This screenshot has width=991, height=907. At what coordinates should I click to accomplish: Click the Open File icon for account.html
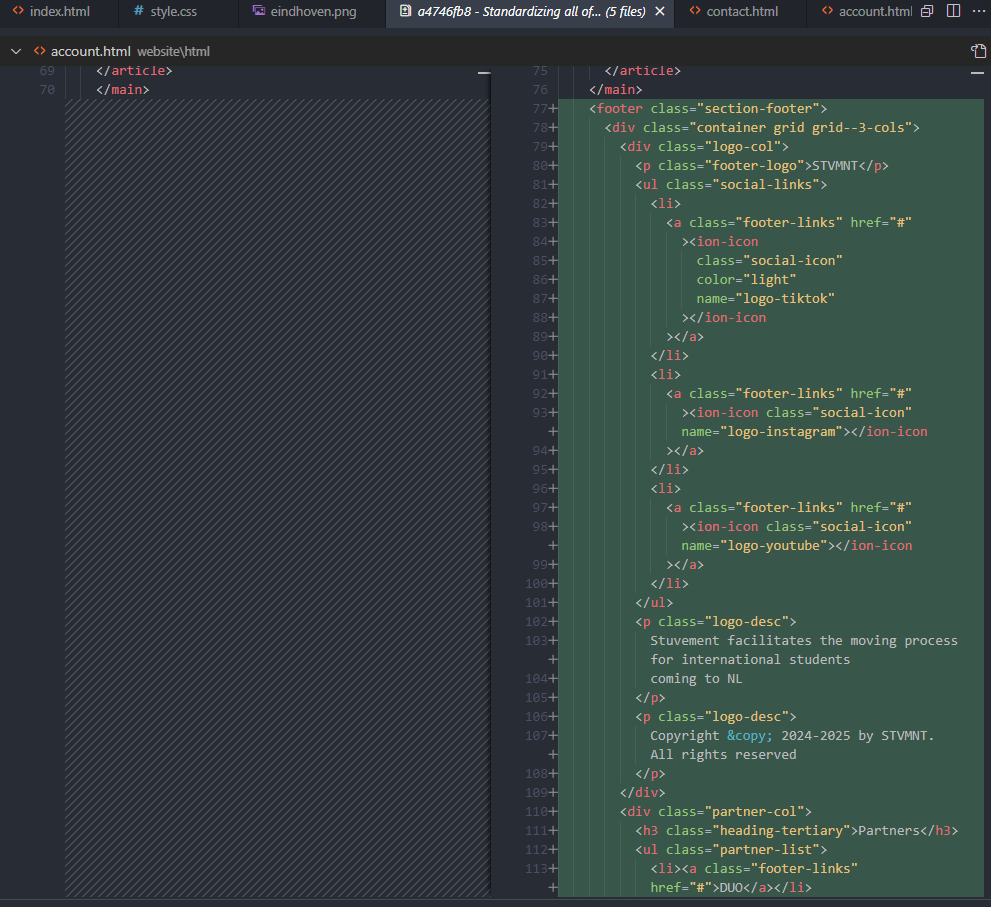point(977,51)
